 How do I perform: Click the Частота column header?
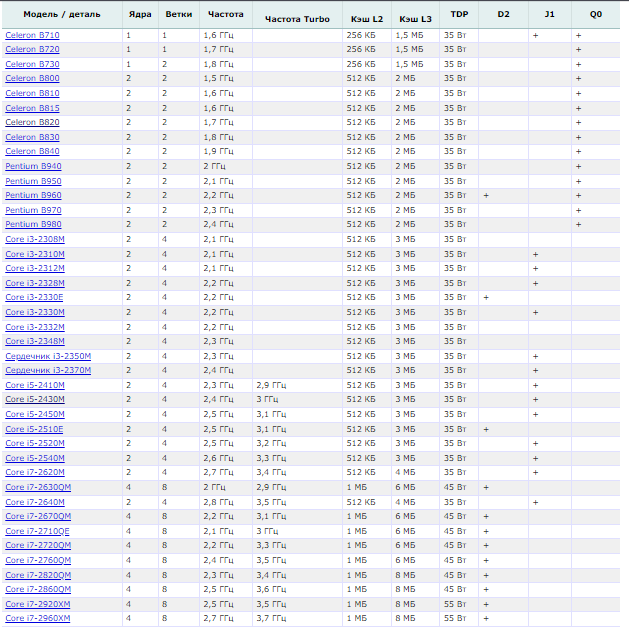pyautogui.click(x=226, y=15)
